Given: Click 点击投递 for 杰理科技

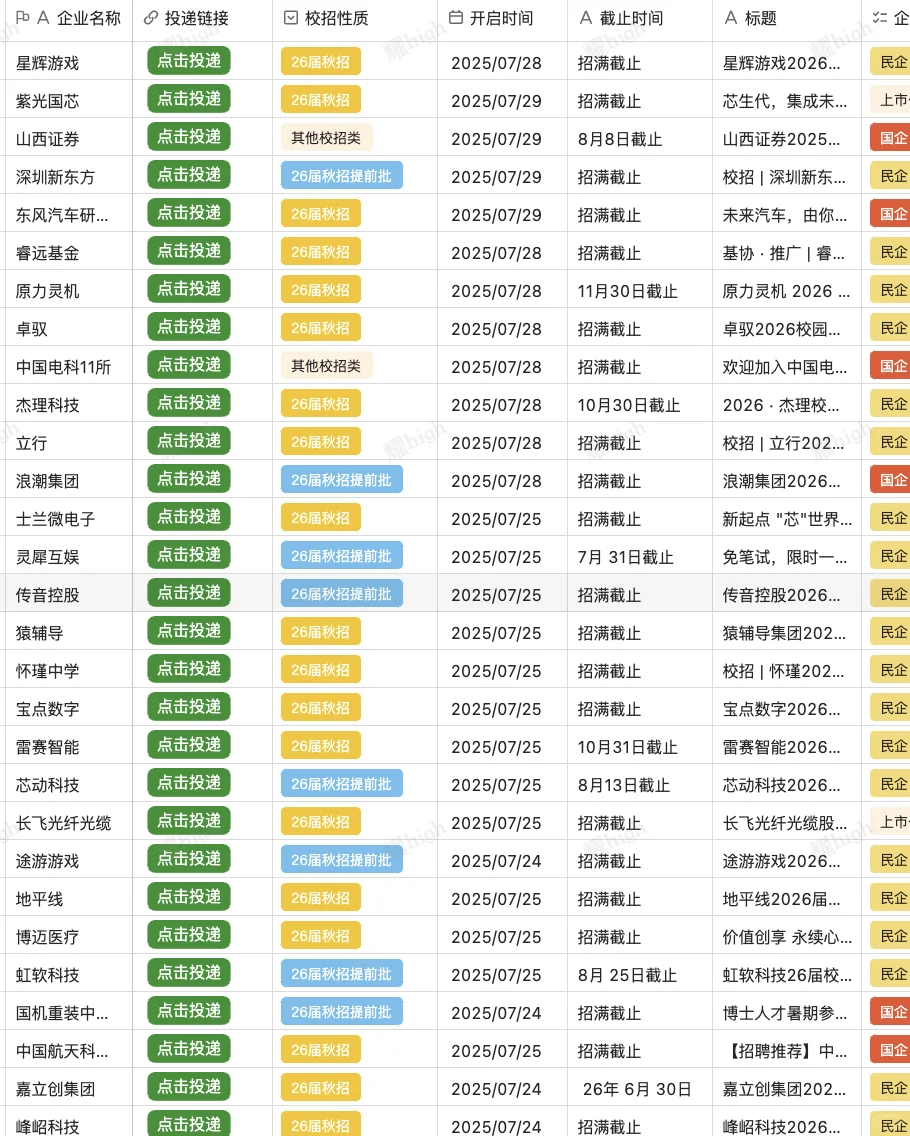Looking at the screenshot, I should click(188, 403).
